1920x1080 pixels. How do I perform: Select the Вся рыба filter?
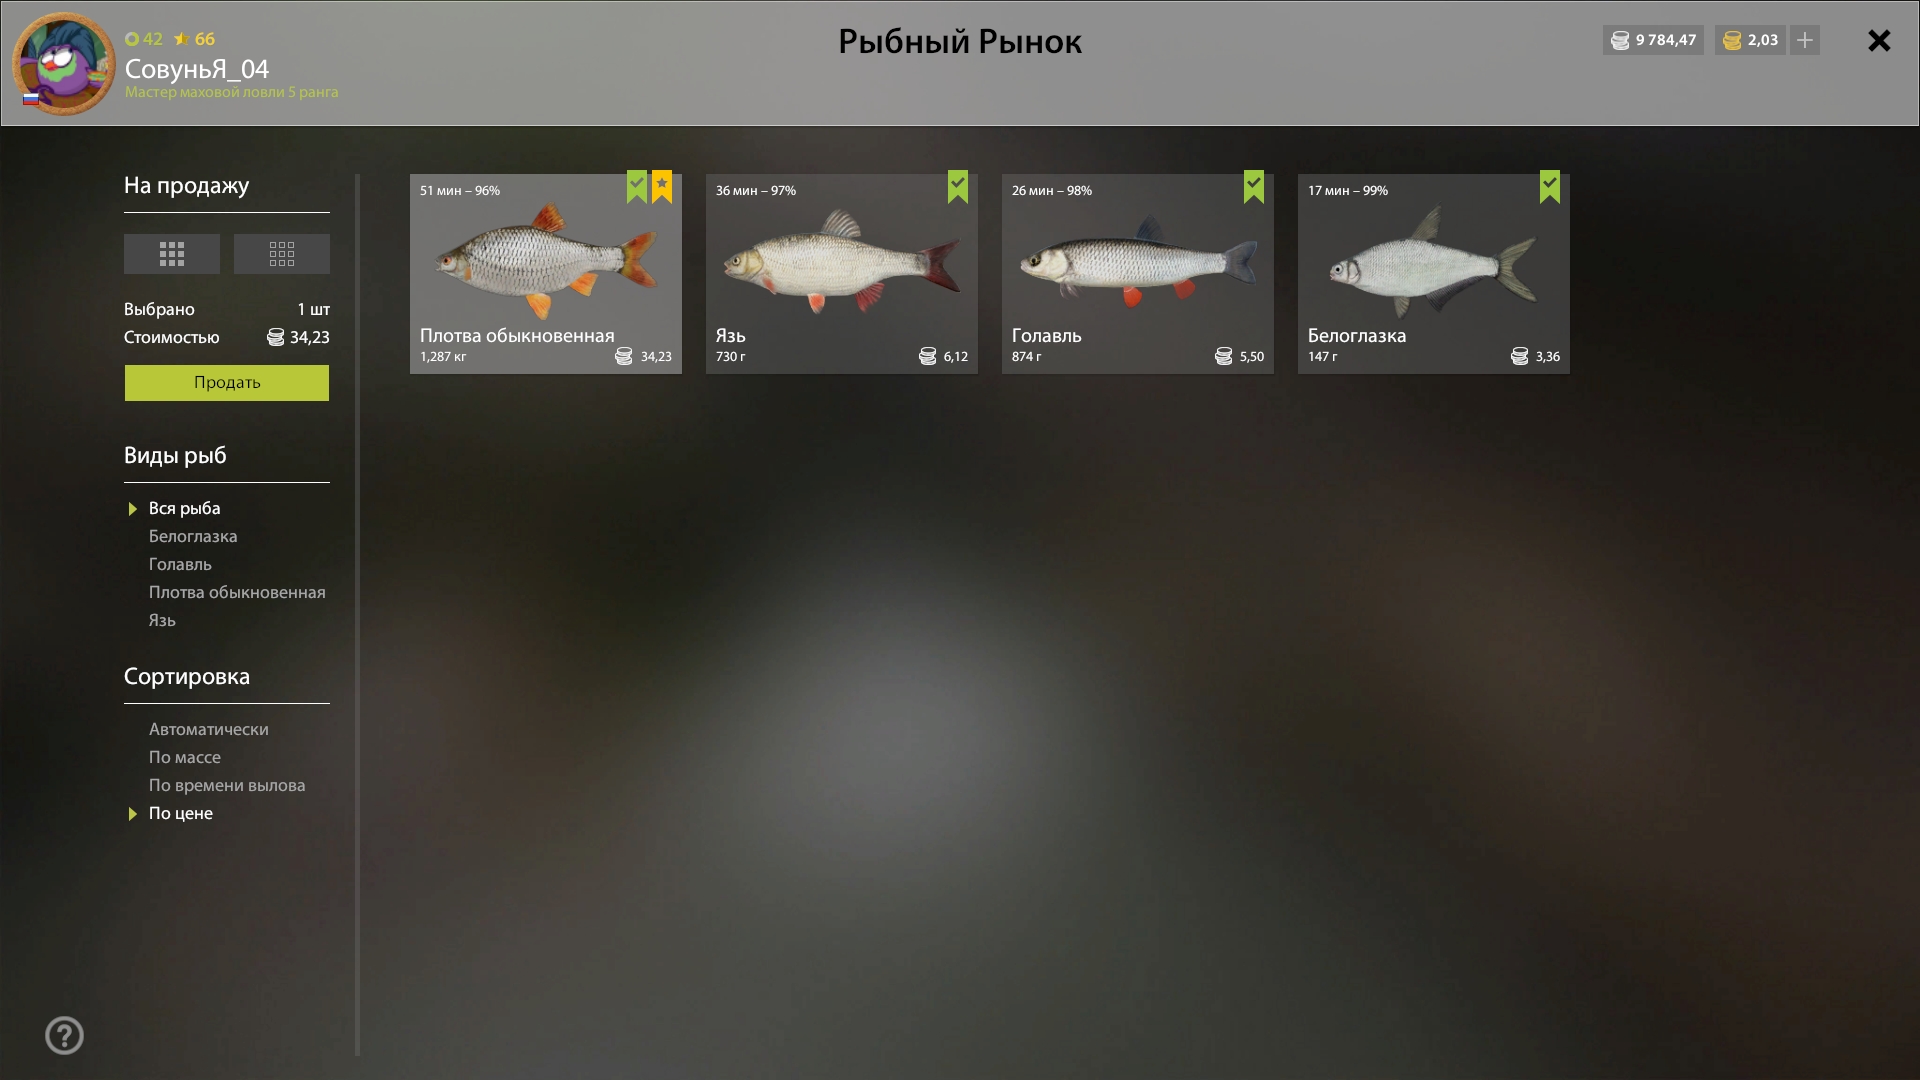pyautogui.click(x=184, y=508)
